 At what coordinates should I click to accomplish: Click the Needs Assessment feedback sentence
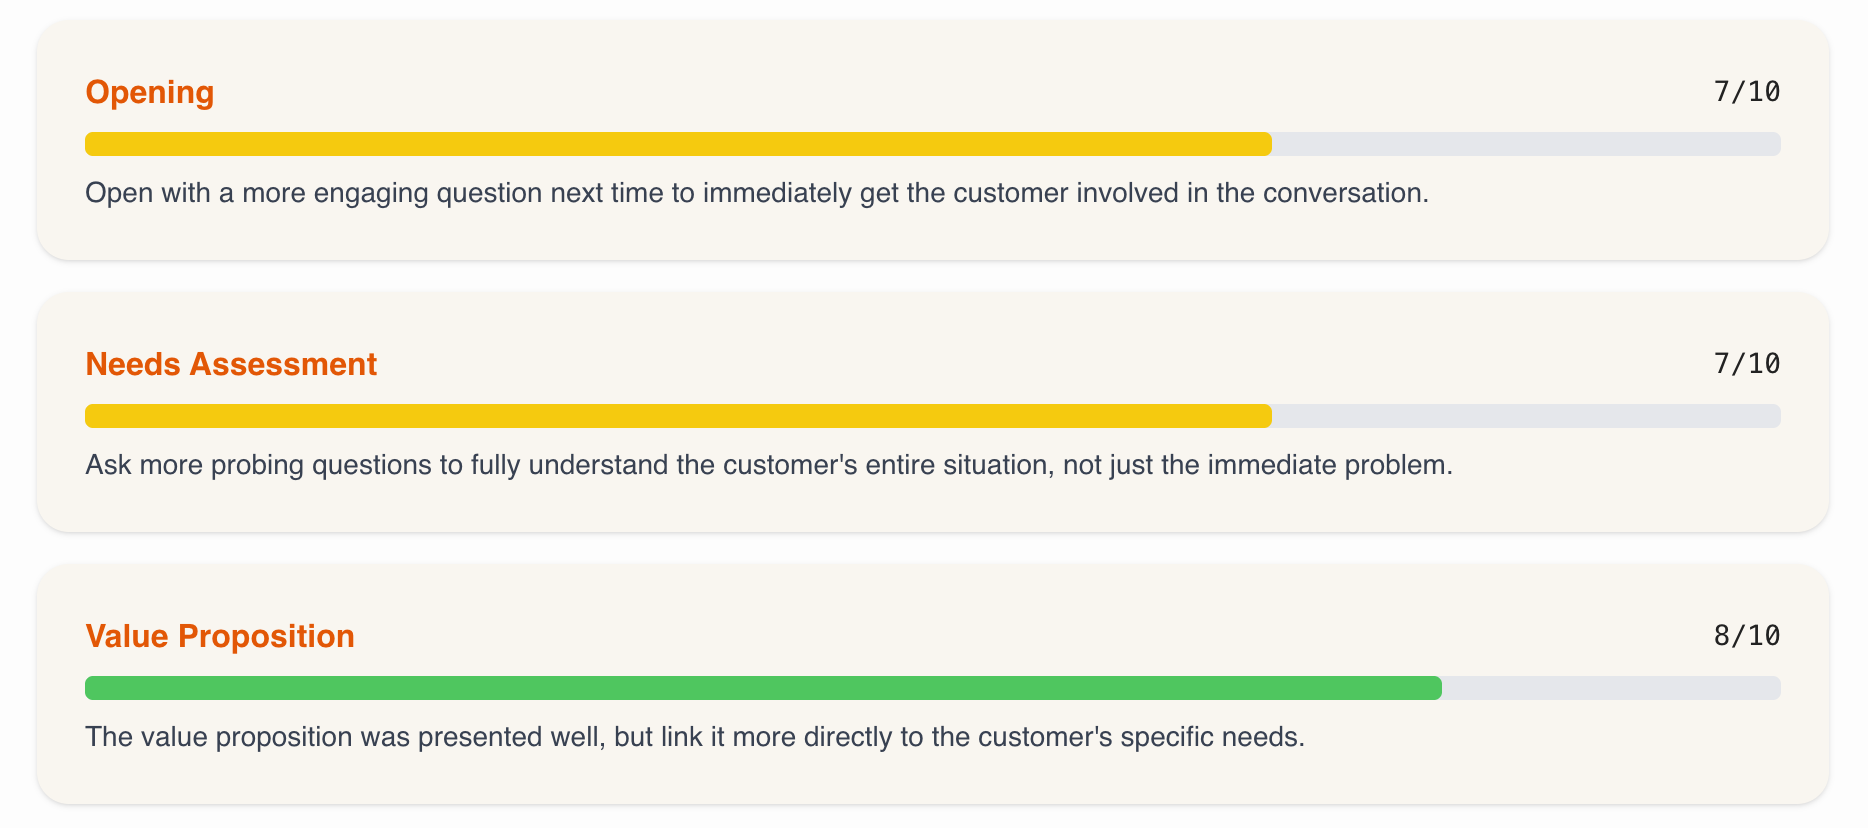[x=769, y=465]
